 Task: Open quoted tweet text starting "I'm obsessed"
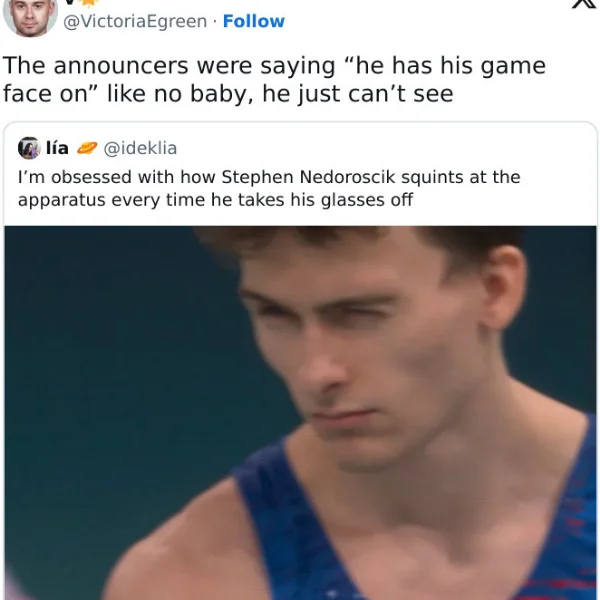269,188
